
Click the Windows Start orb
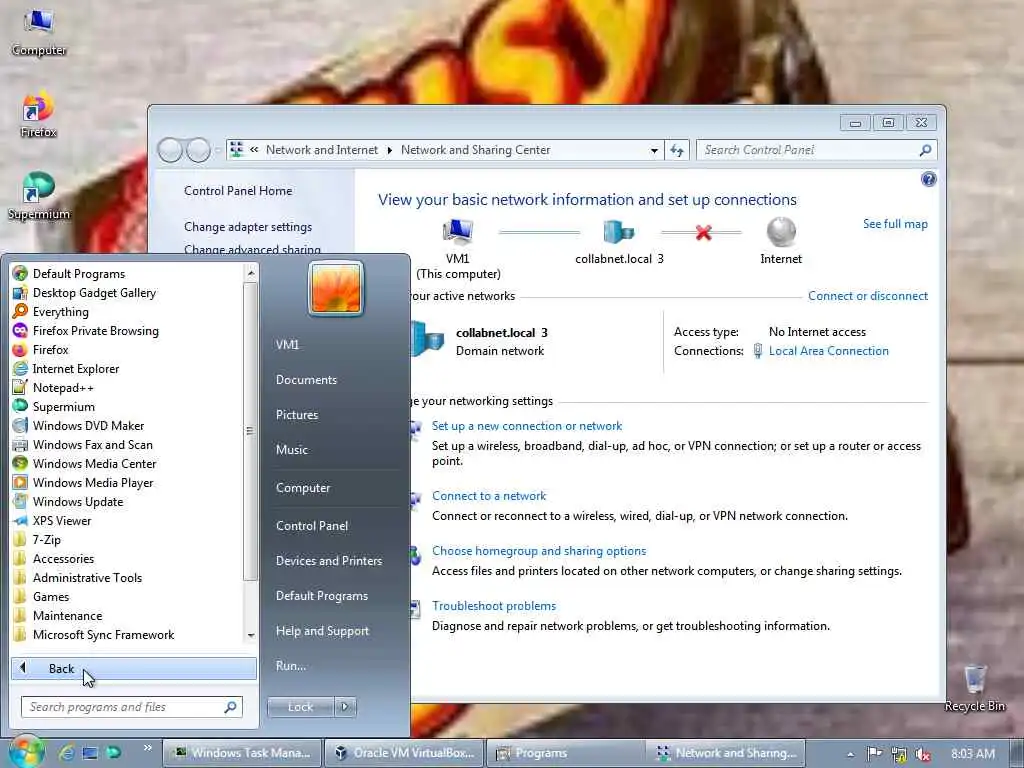tap(27, 752)
